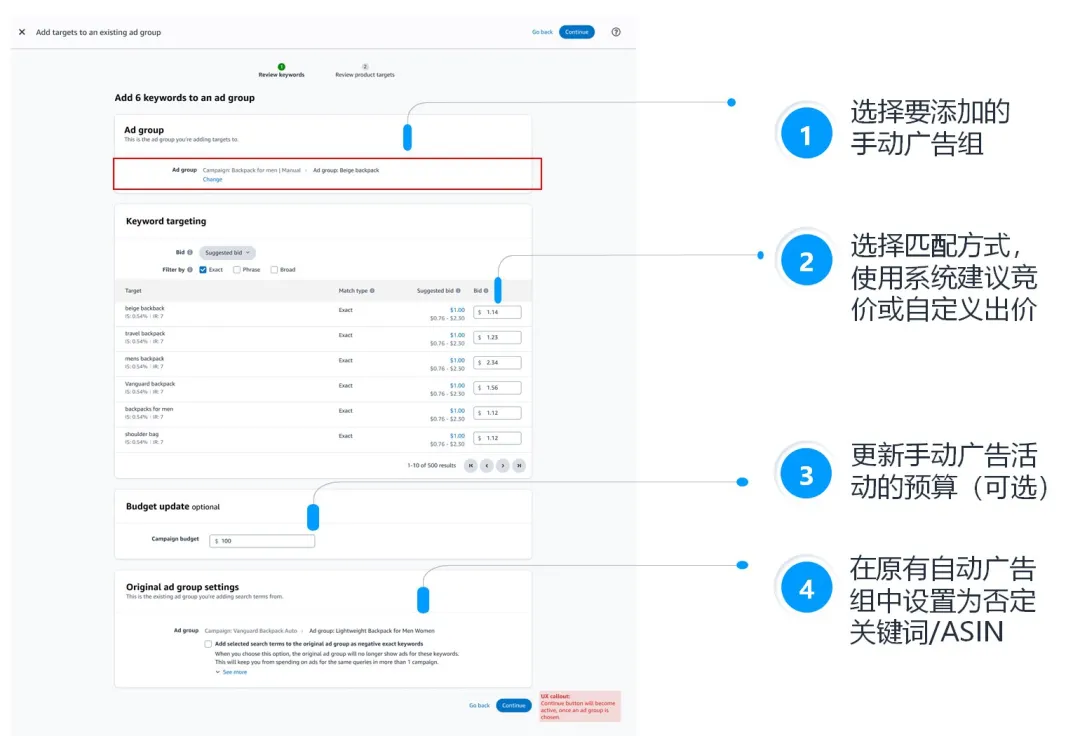Click the bottom Go back link

click(479, 705)
